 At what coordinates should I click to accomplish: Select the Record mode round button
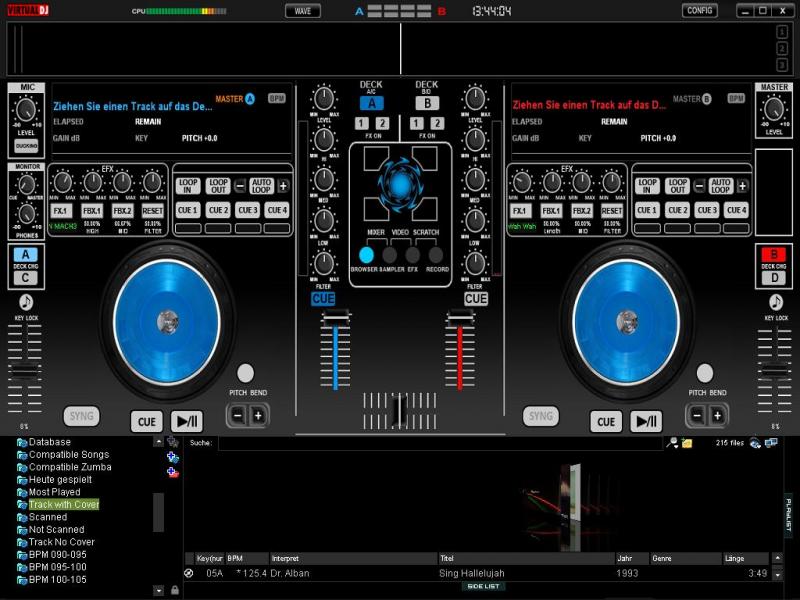(x=437, y=255)
